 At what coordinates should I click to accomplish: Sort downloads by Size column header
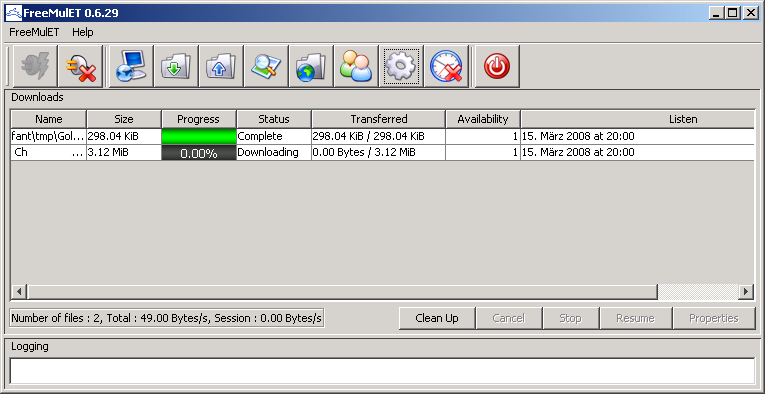[x=124, y=119]
